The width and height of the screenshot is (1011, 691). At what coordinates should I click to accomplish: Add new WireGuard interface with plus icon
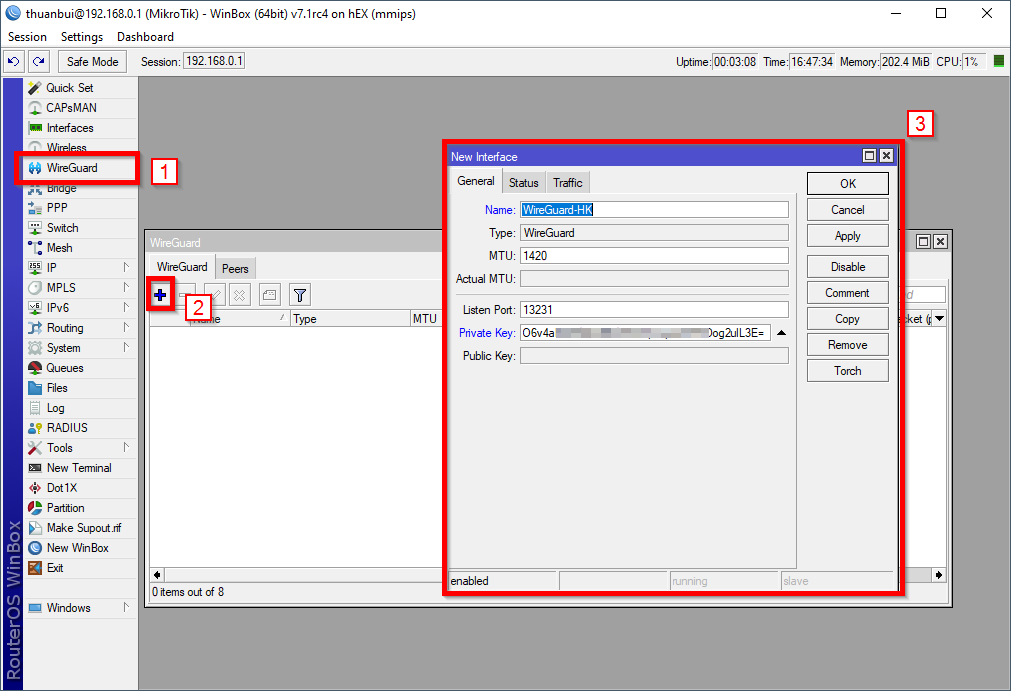pos(160,294)
